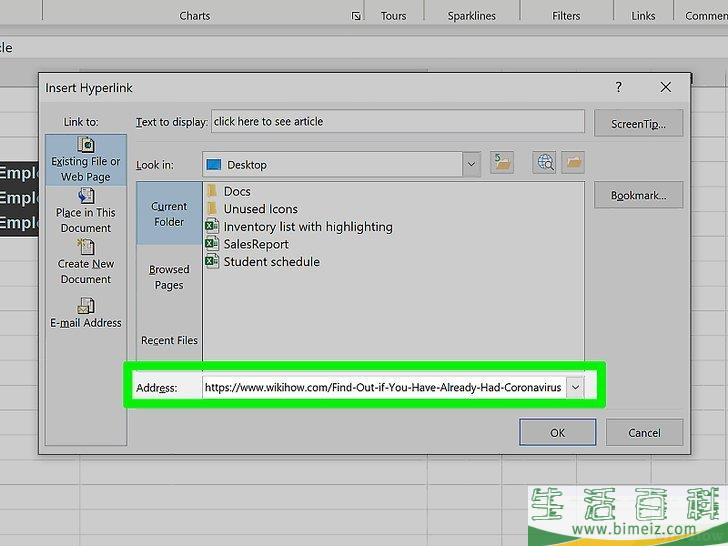Select Place in This Document option

(86, 211)
